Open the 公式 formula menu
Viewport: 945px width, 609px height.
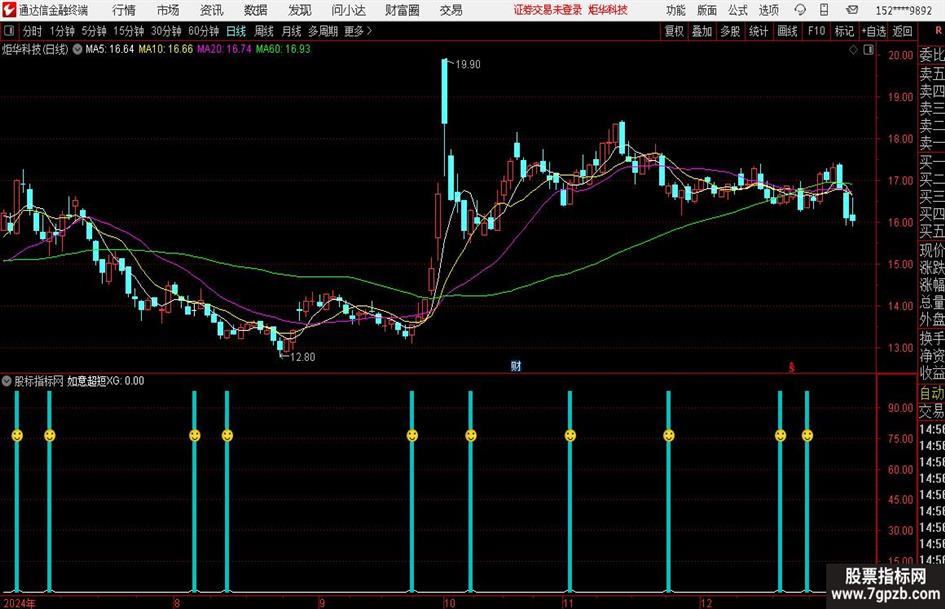pyautogui.click(x=737, y=10)
